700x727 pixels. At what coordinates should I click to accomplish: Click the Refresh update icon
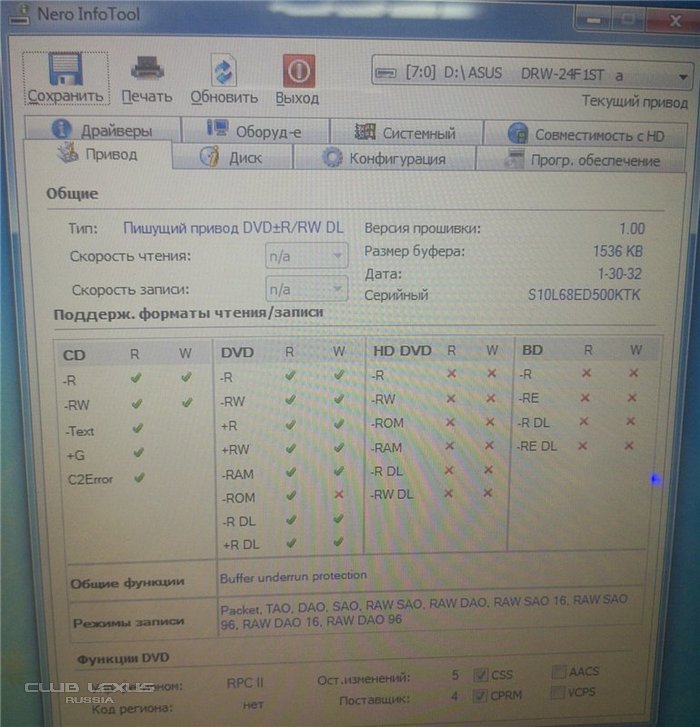coord(224,70)
